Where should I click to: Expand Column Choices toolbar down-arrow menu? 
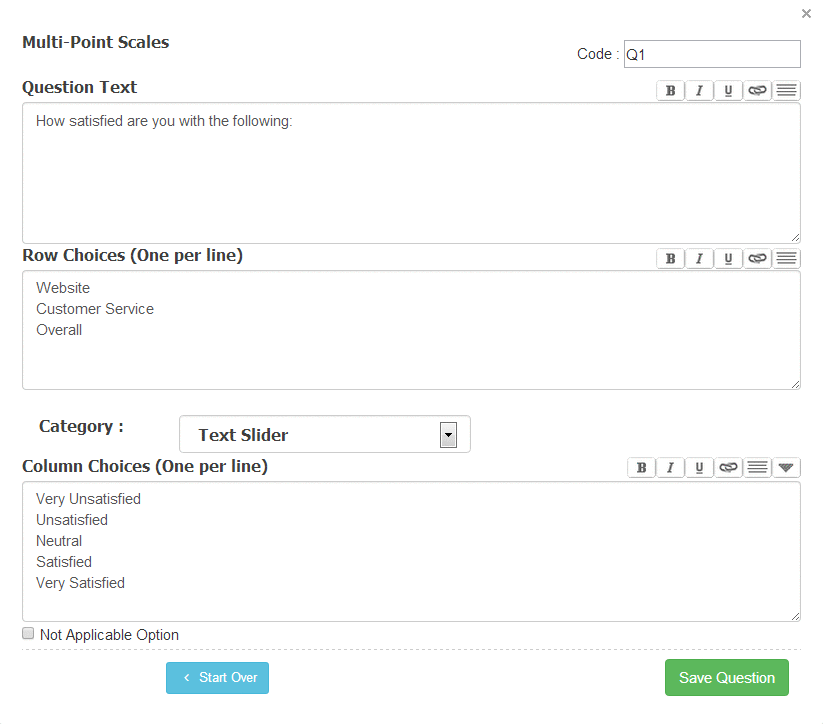(x=787, y=467)
